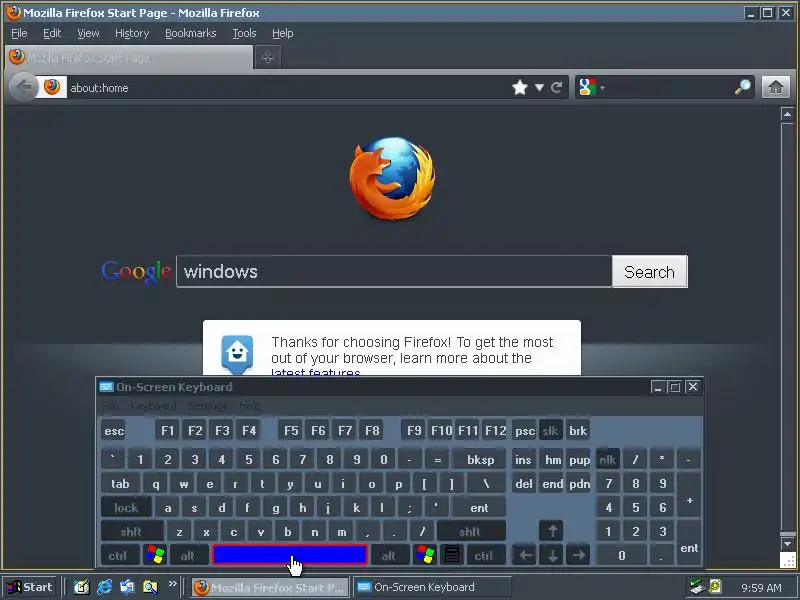Click the about:home address field
Screen dimensions: 800x600
tap(286, 88)
